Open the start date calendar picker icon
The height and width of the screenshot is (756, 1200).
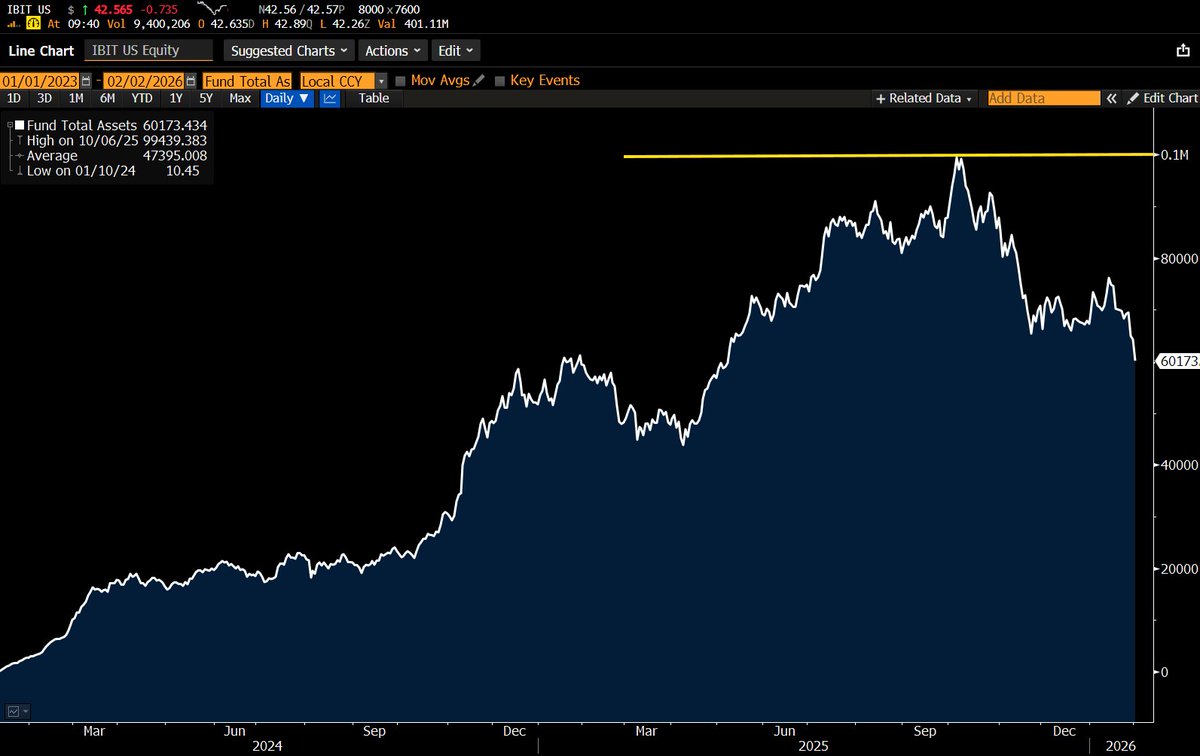[x=86, y=80]
